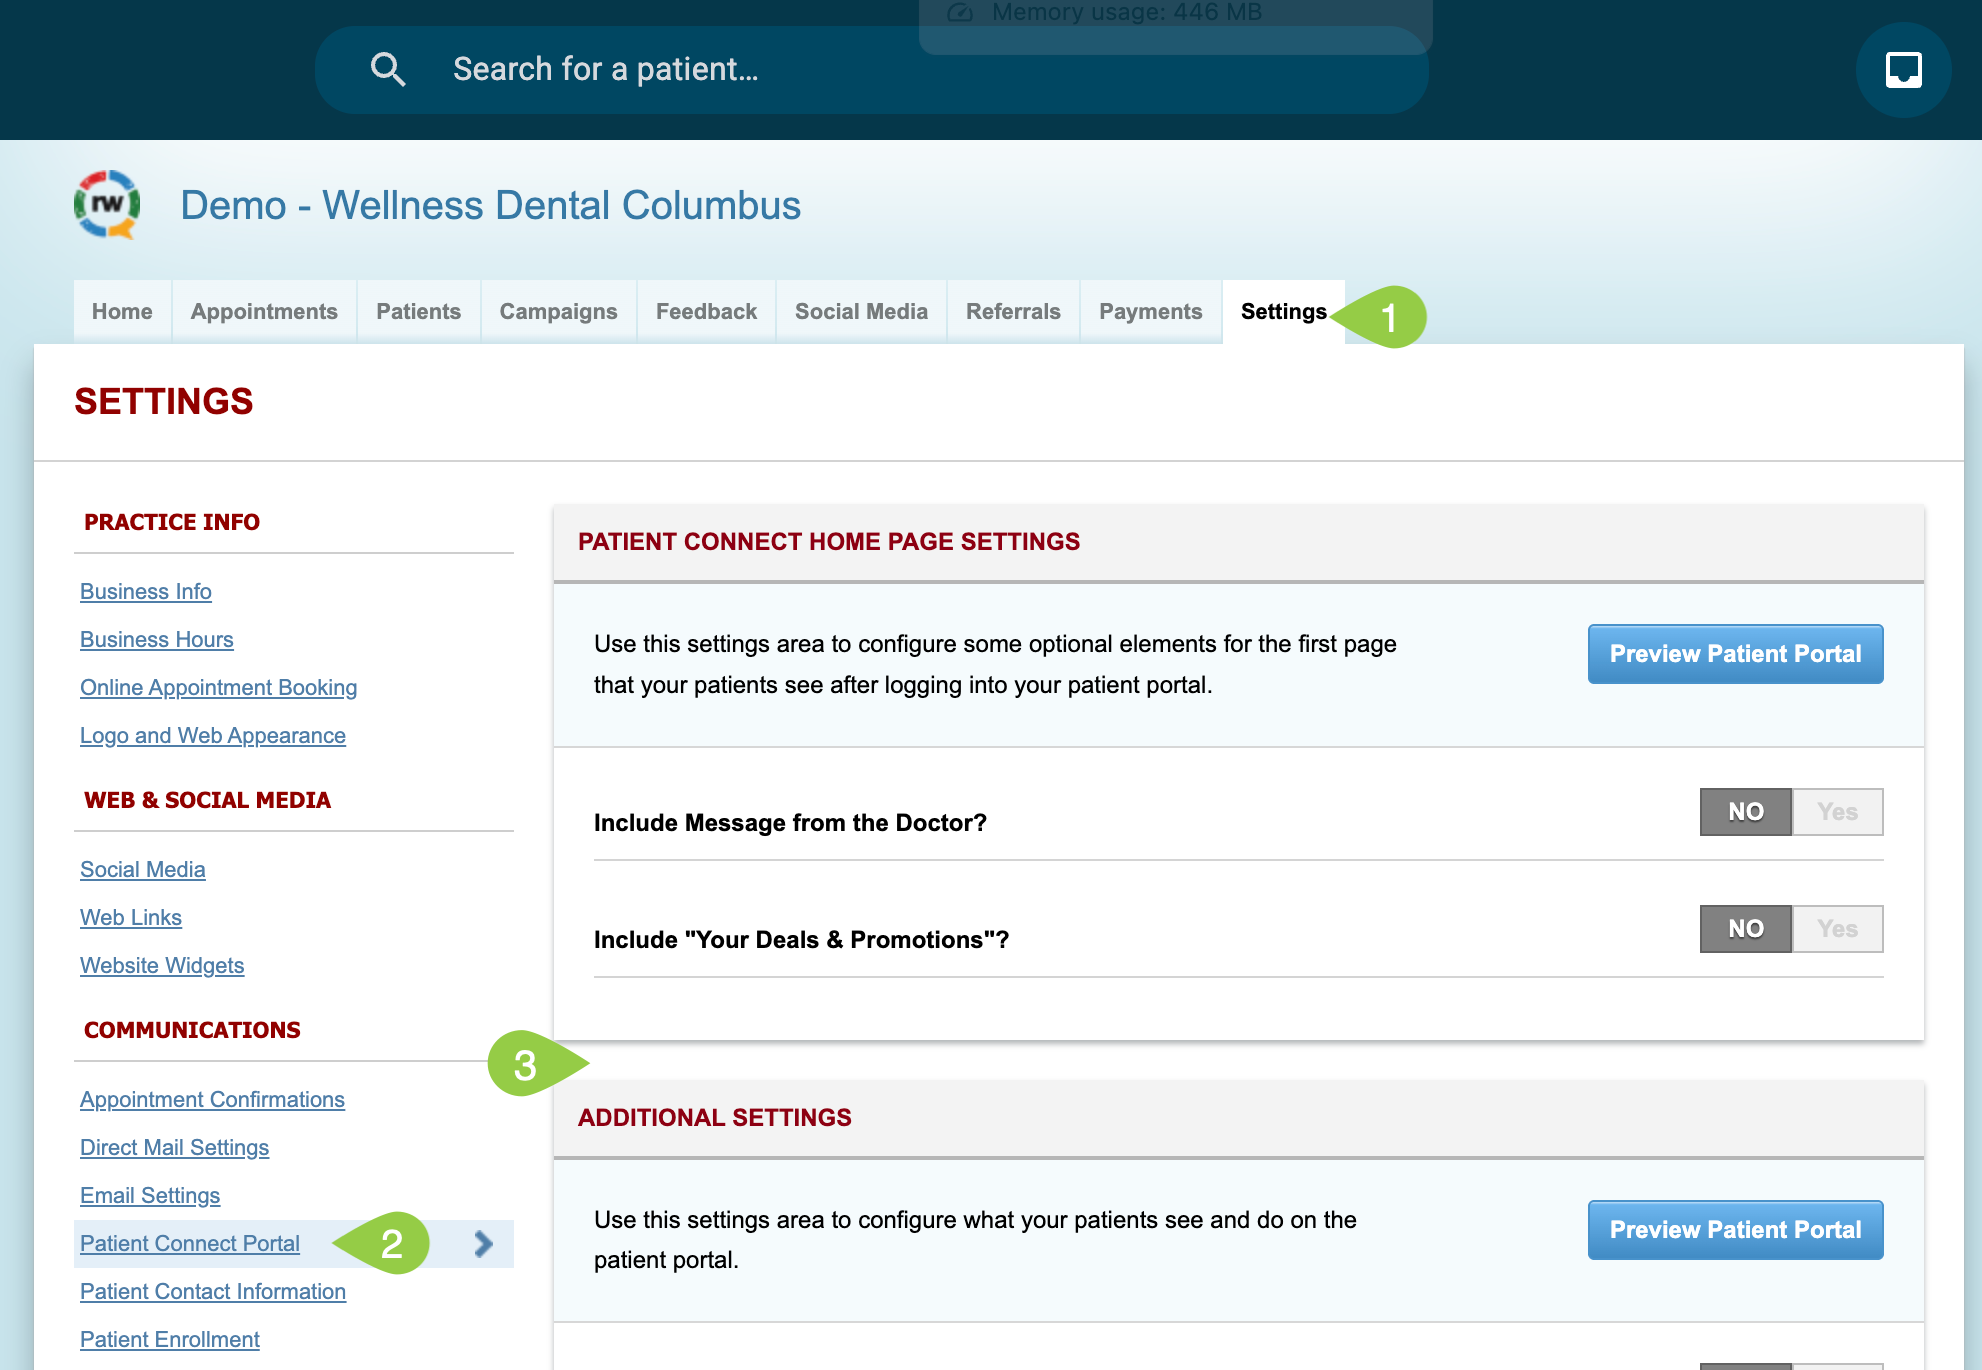The width and height of the screenshot is (1982, 1370).
Task: Click Preview Patient Portal in Additional Settings
Action: click(x=1735, y=1230)
